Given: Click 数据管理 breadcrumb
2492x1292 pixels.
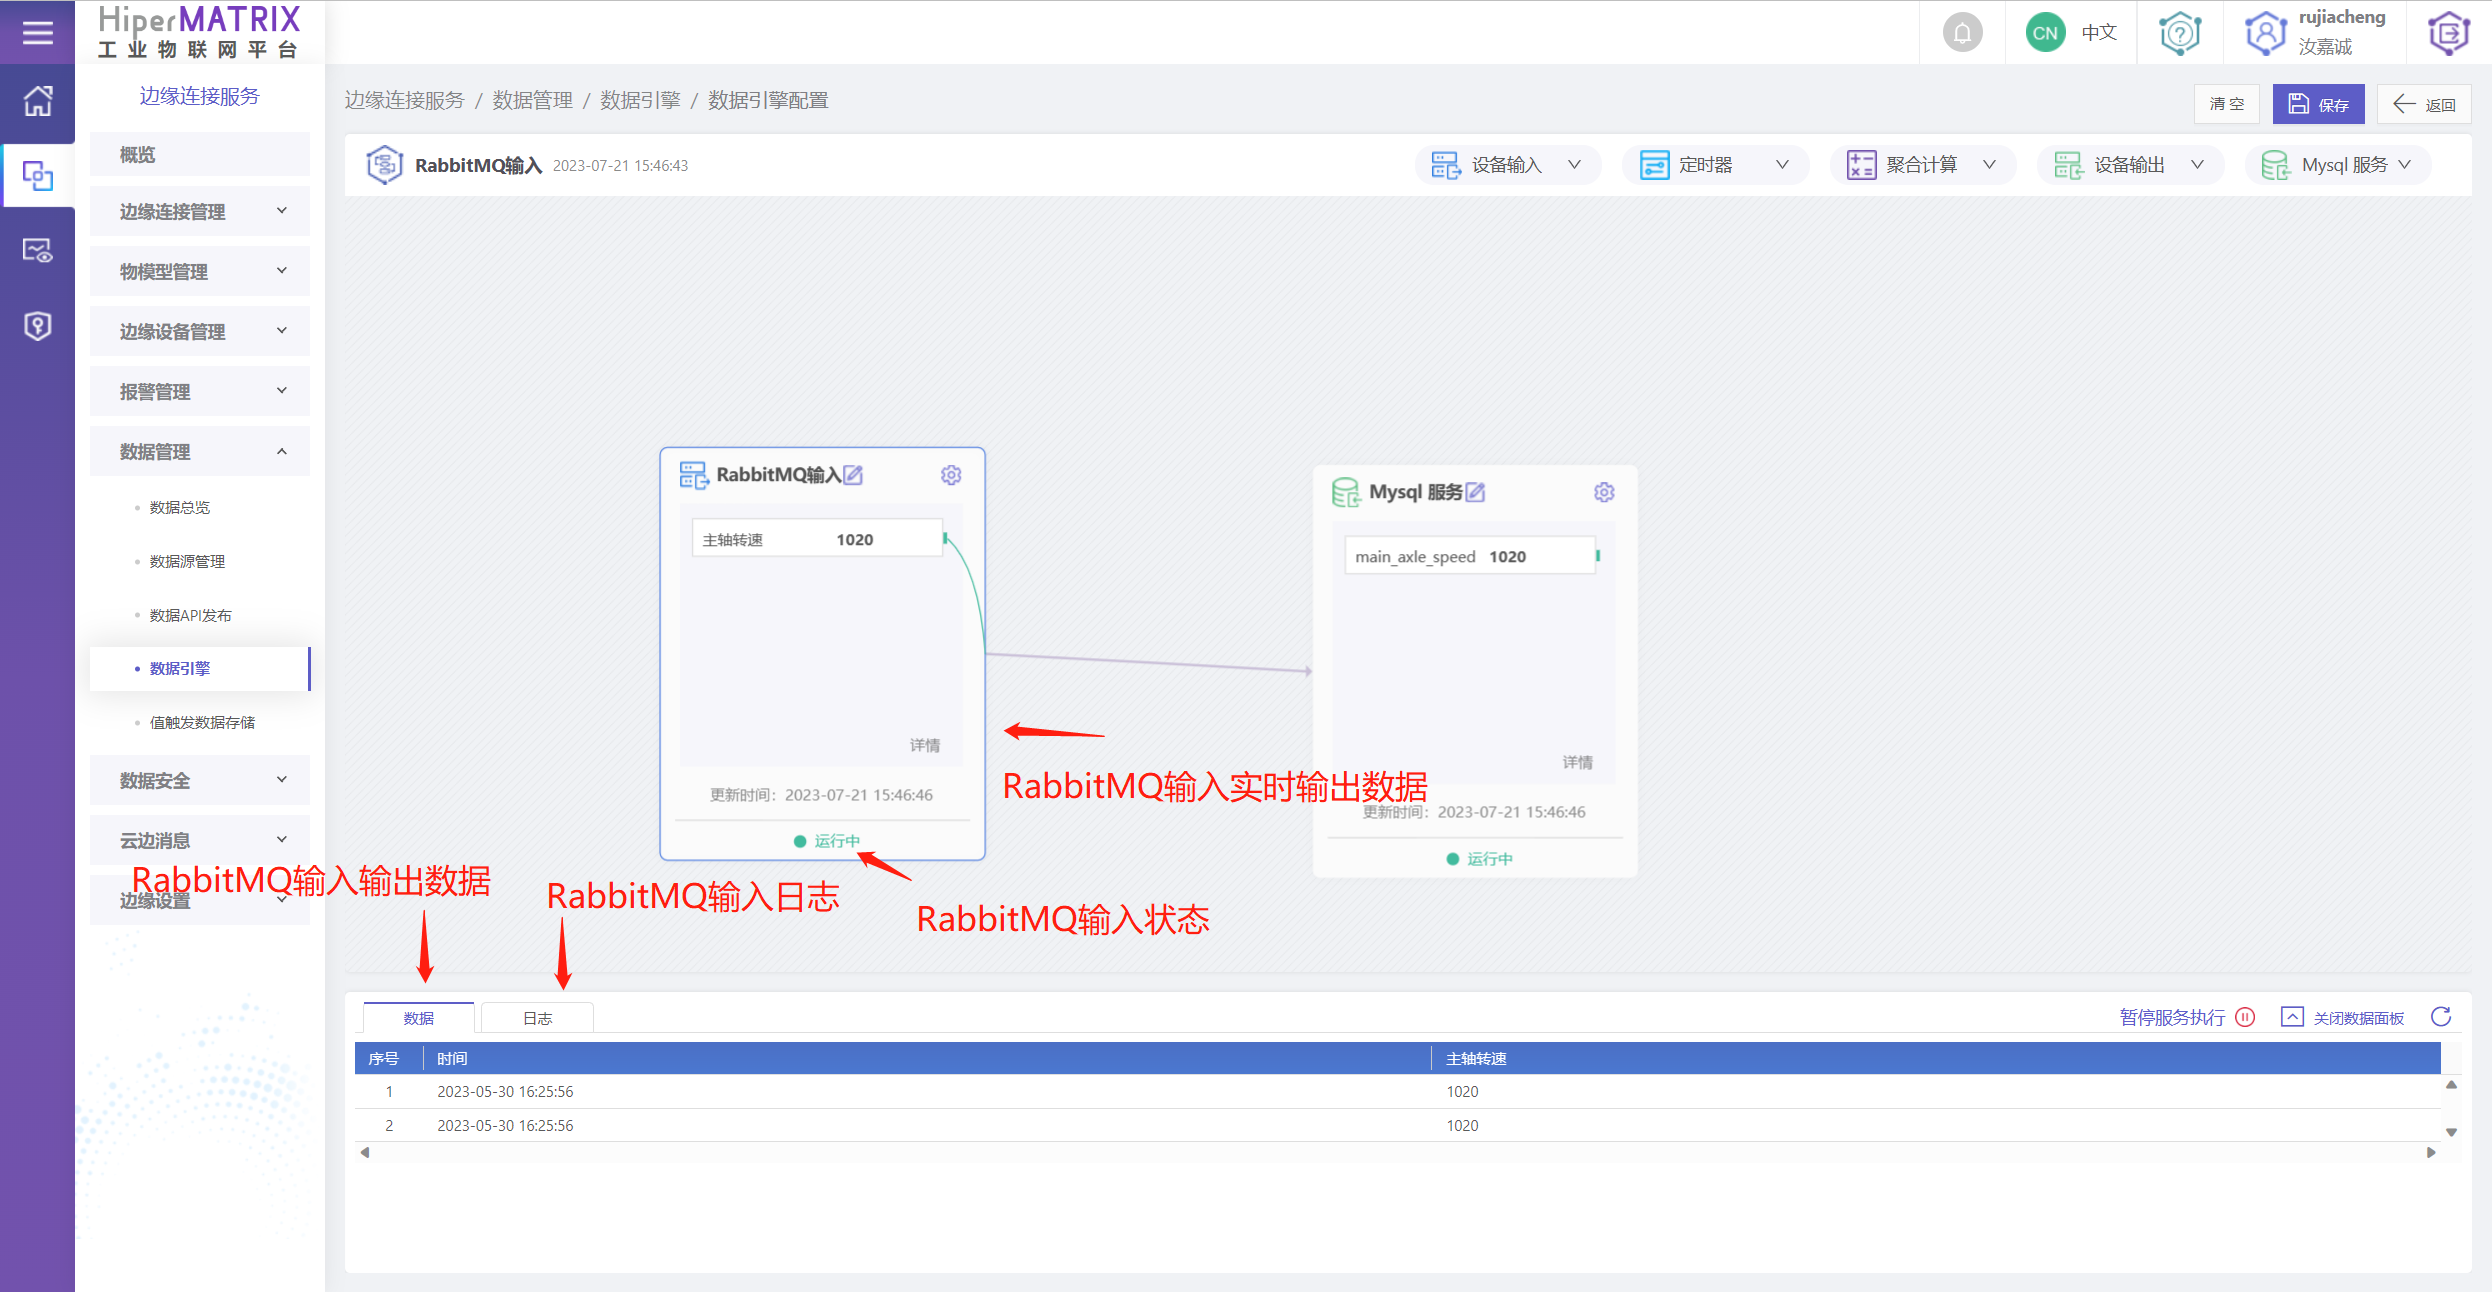Looking at the screenshot, I should (x=532, y=100).
